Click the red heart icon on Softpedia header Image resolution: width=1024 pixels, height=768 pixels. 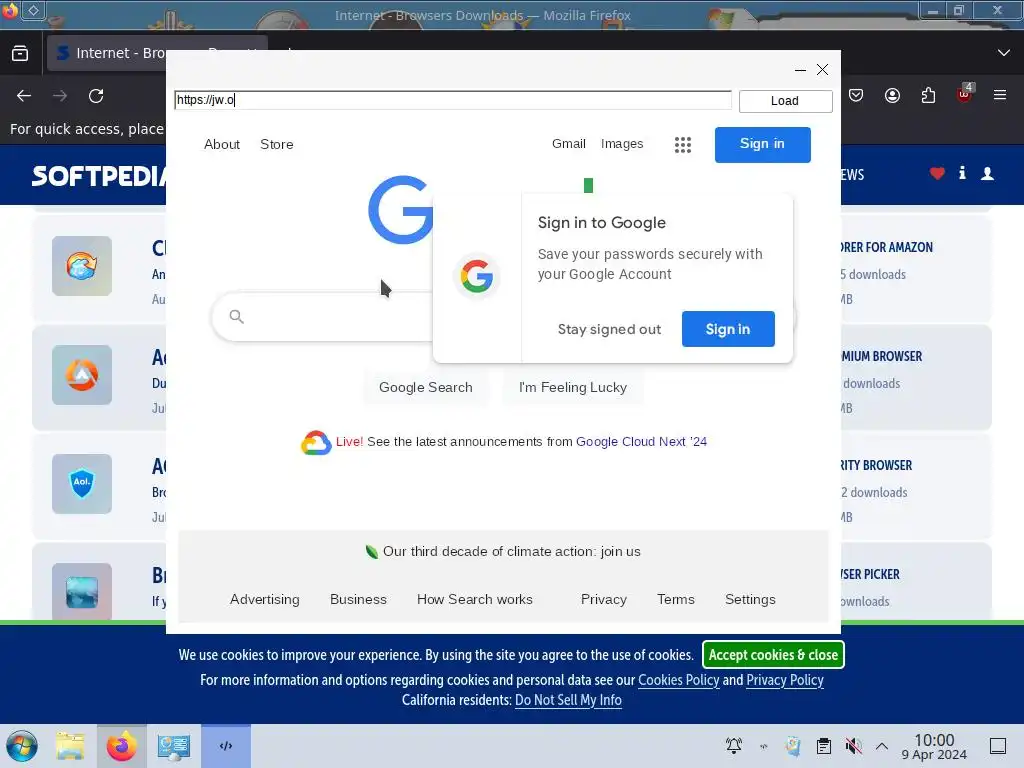937,174
